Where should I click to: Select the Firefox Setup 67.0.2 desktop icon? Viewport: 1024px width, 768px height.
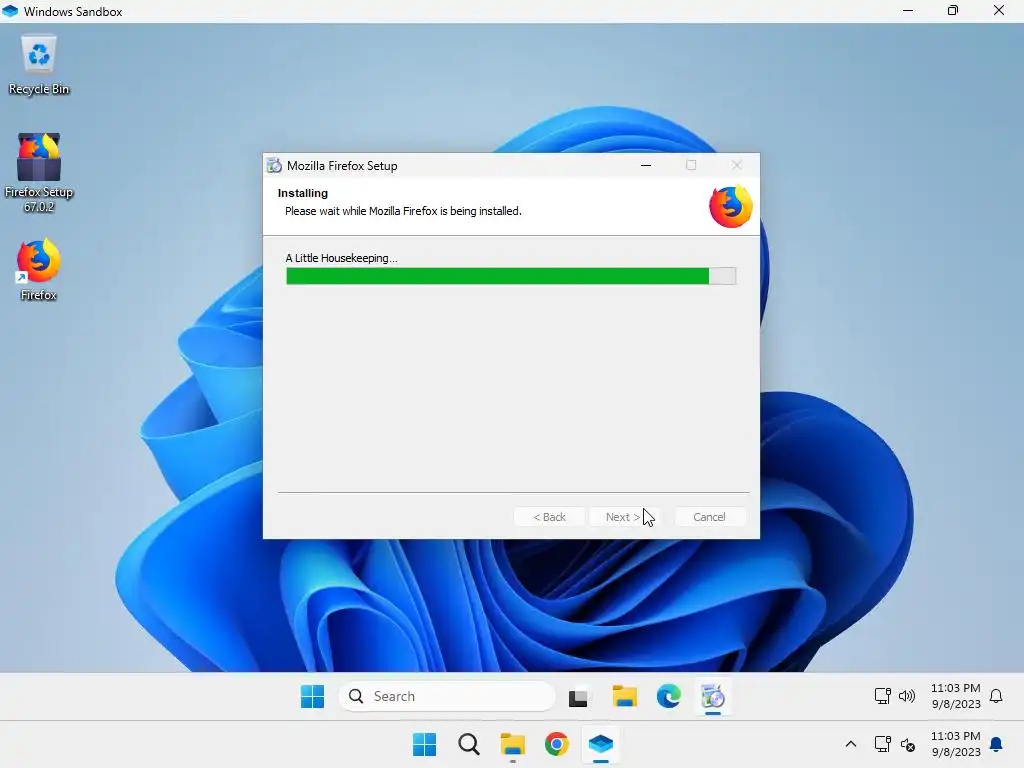pos(39,172)
